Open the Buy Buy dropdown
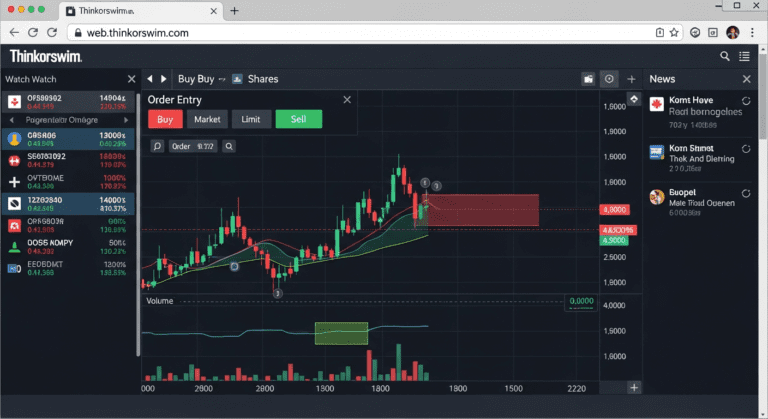The image size is (768, 419). (x=201, y=79)
